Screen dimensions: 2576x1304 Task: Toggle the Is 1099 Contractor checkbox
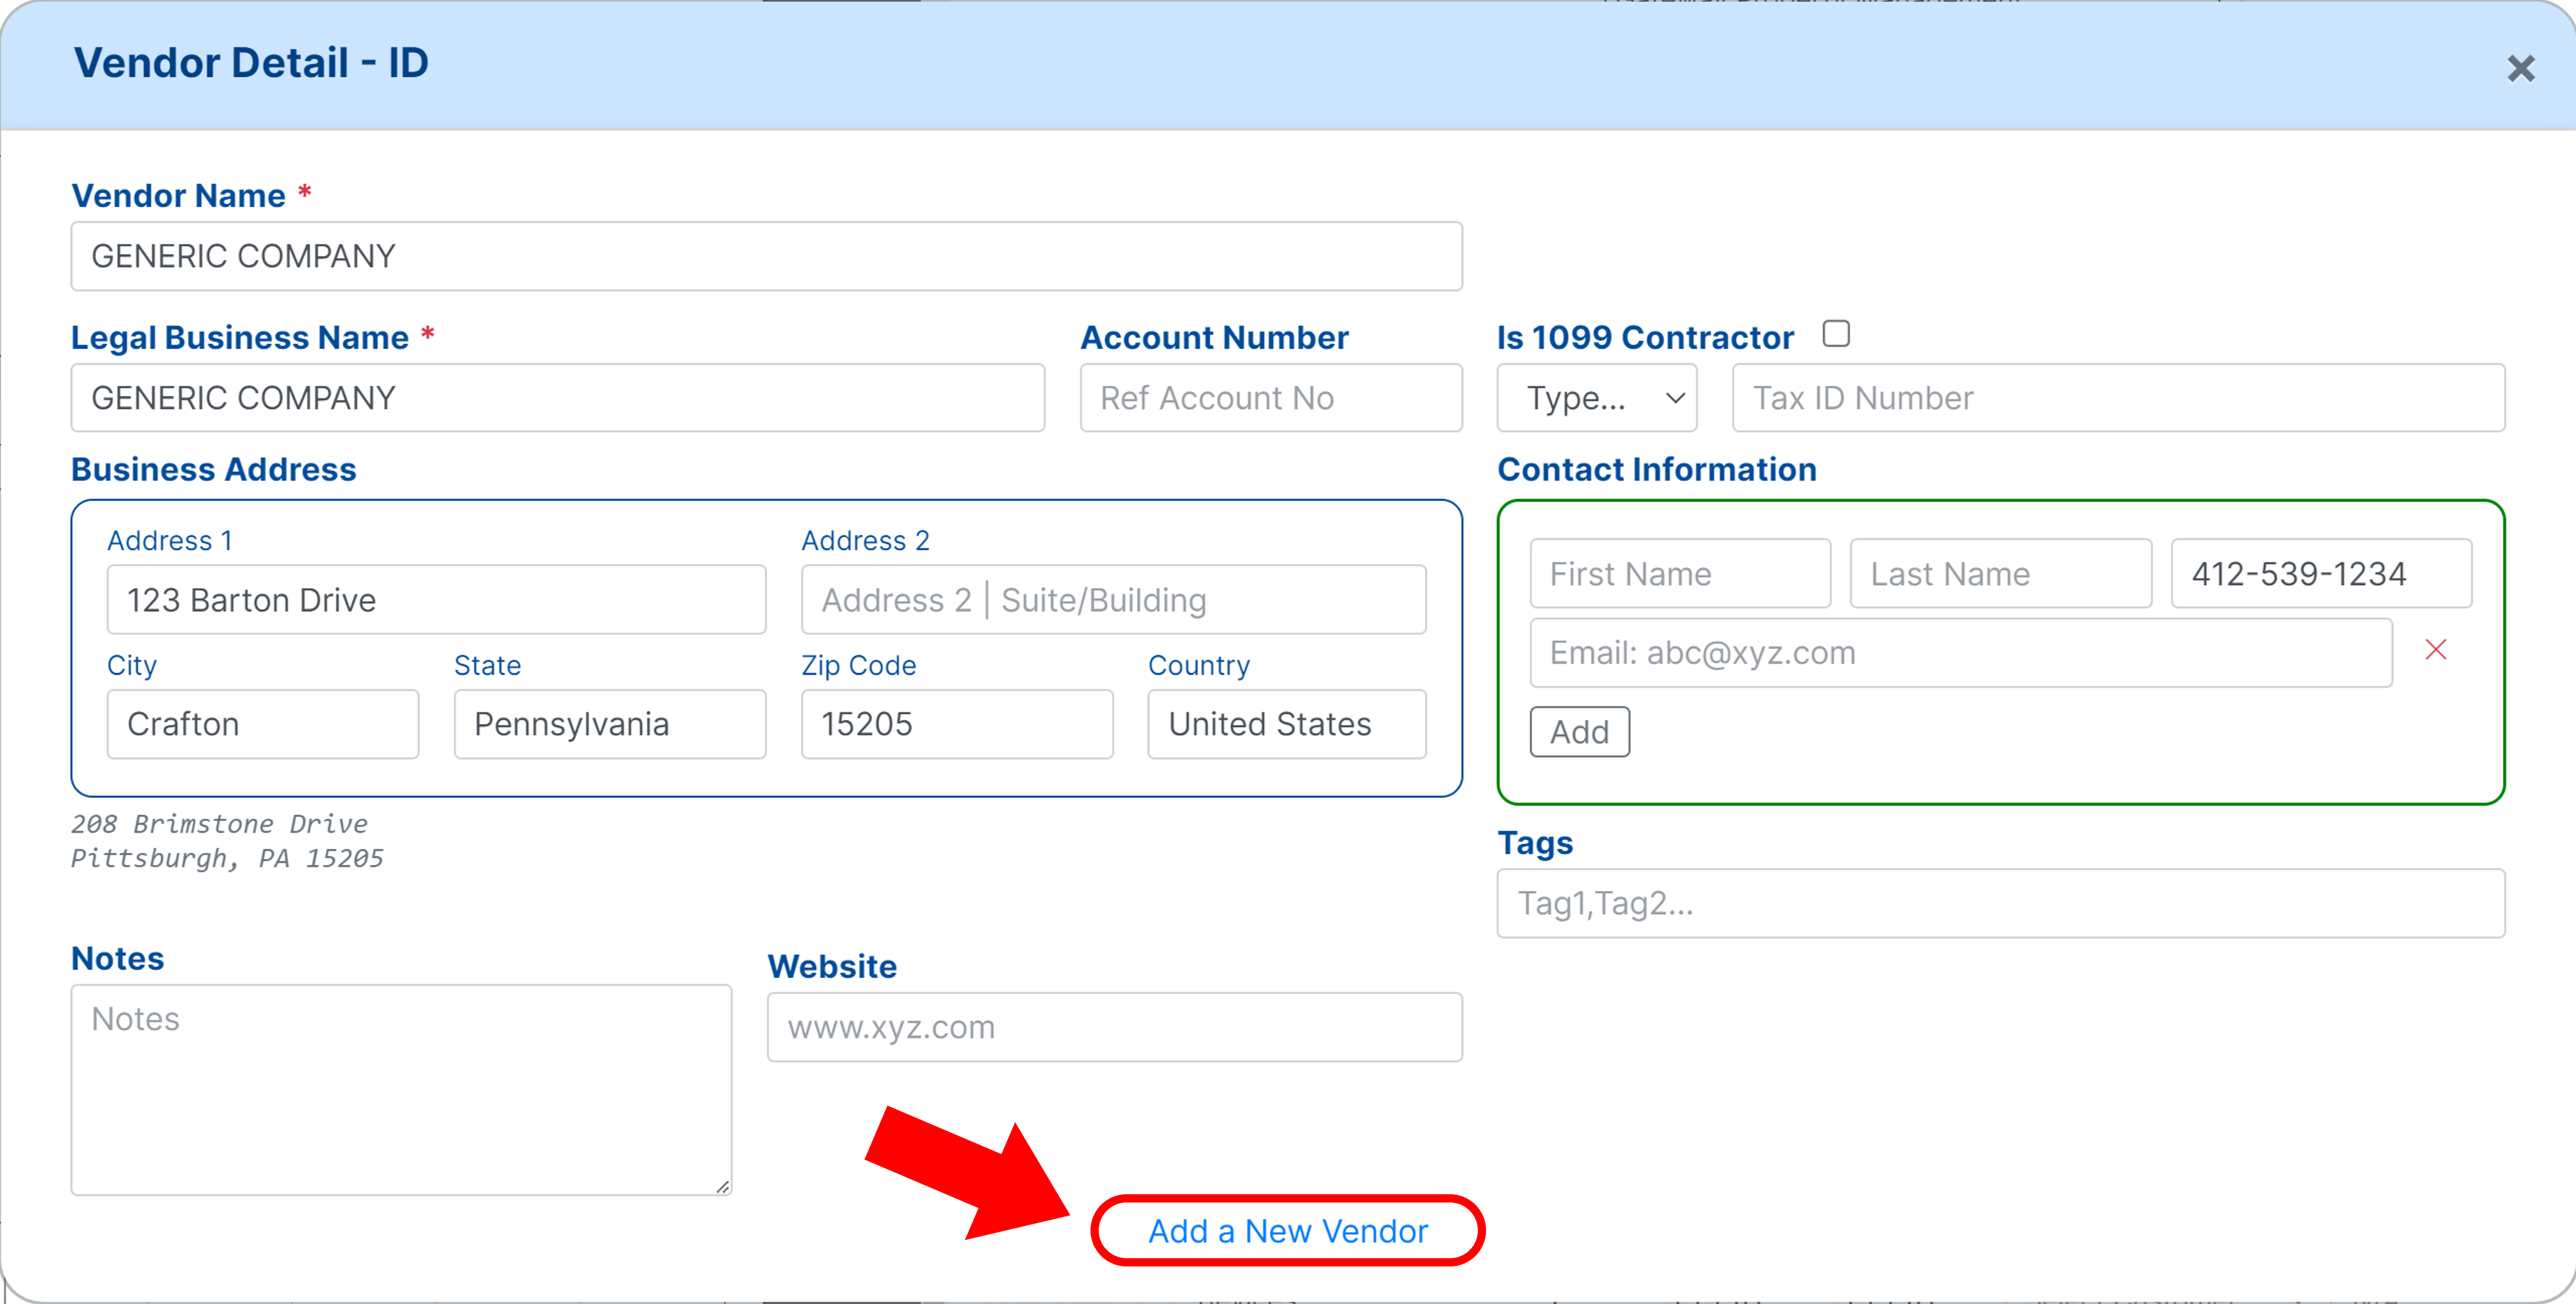tap(1836, 333)
